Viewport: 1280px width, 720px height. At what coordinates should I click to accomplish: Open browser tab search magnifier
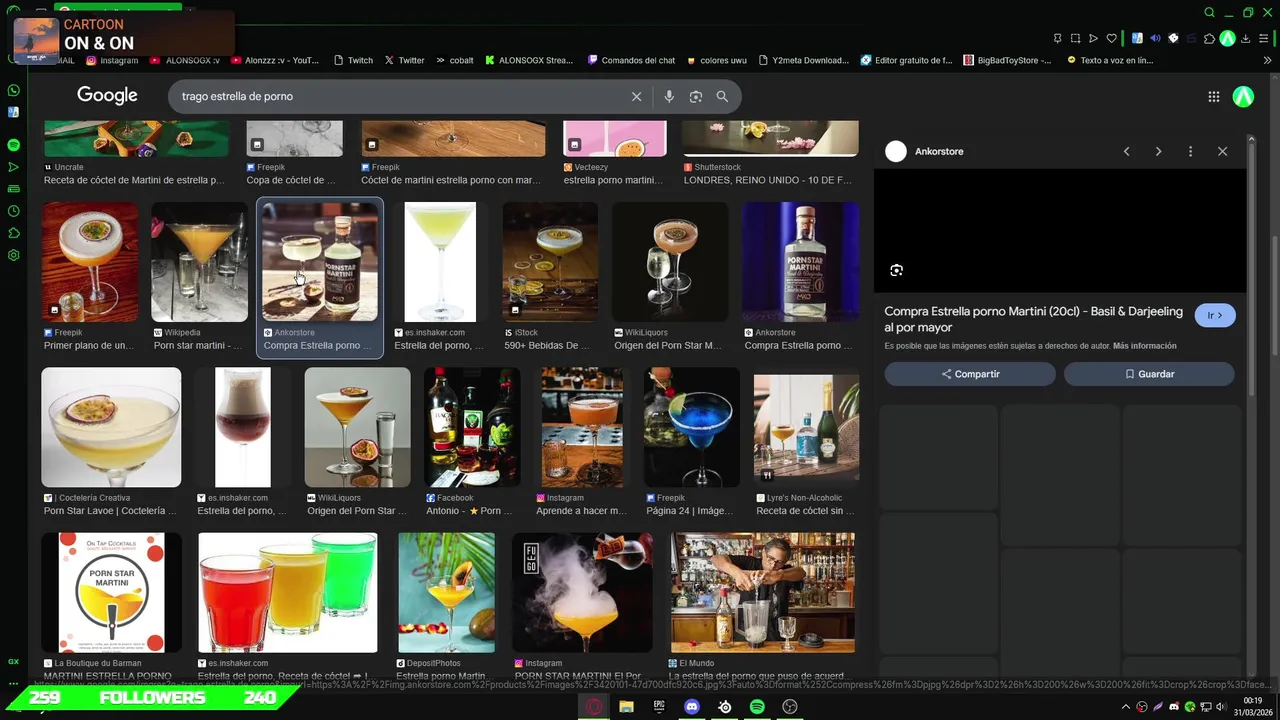tap(1209, 13)
